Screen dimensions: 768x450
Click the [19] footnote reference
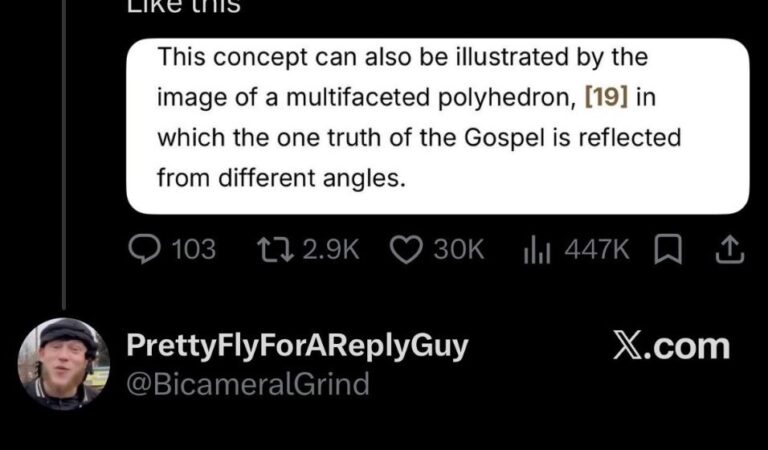606,96
